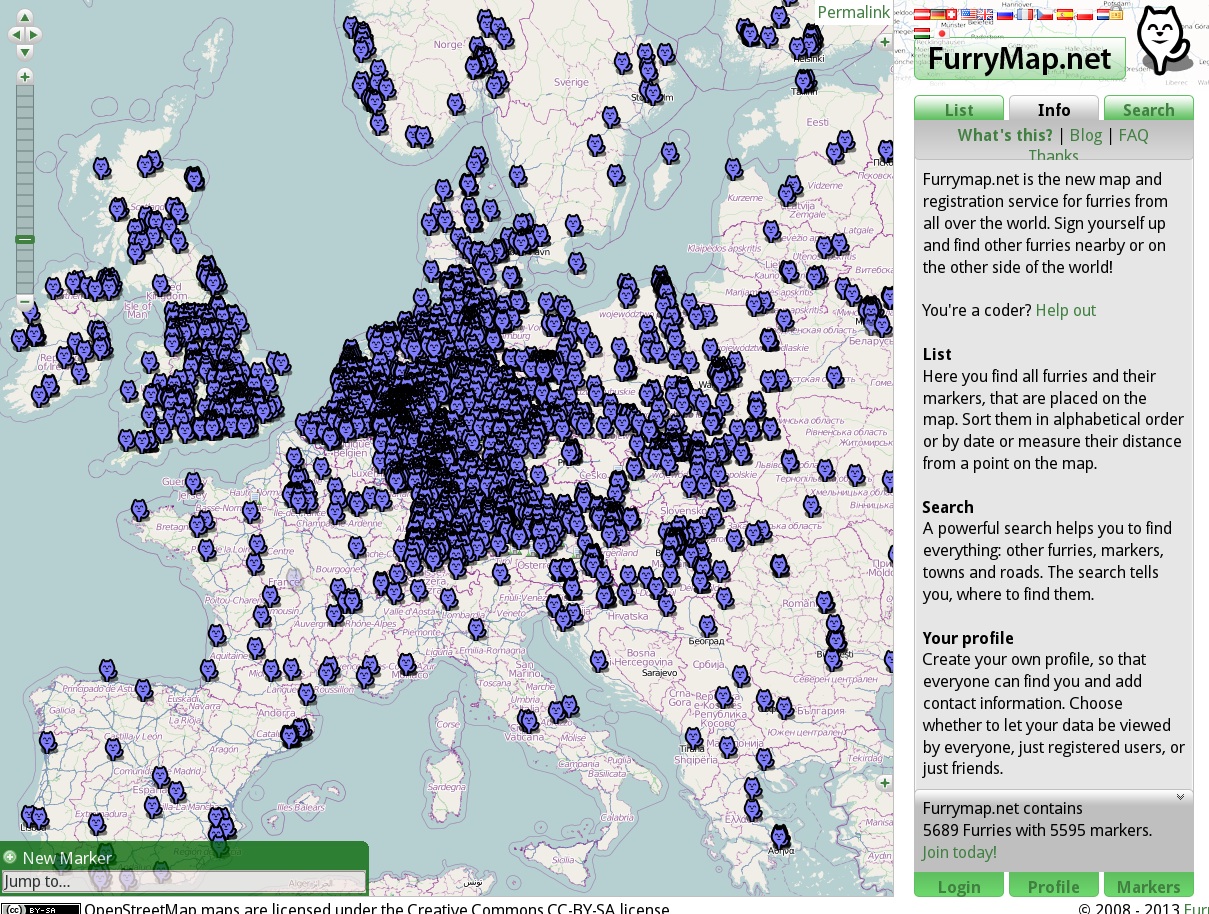Viewport: 1209px width, 914px height.
Task: Select the Japanese flag language icon
Action: pos(941,33)
